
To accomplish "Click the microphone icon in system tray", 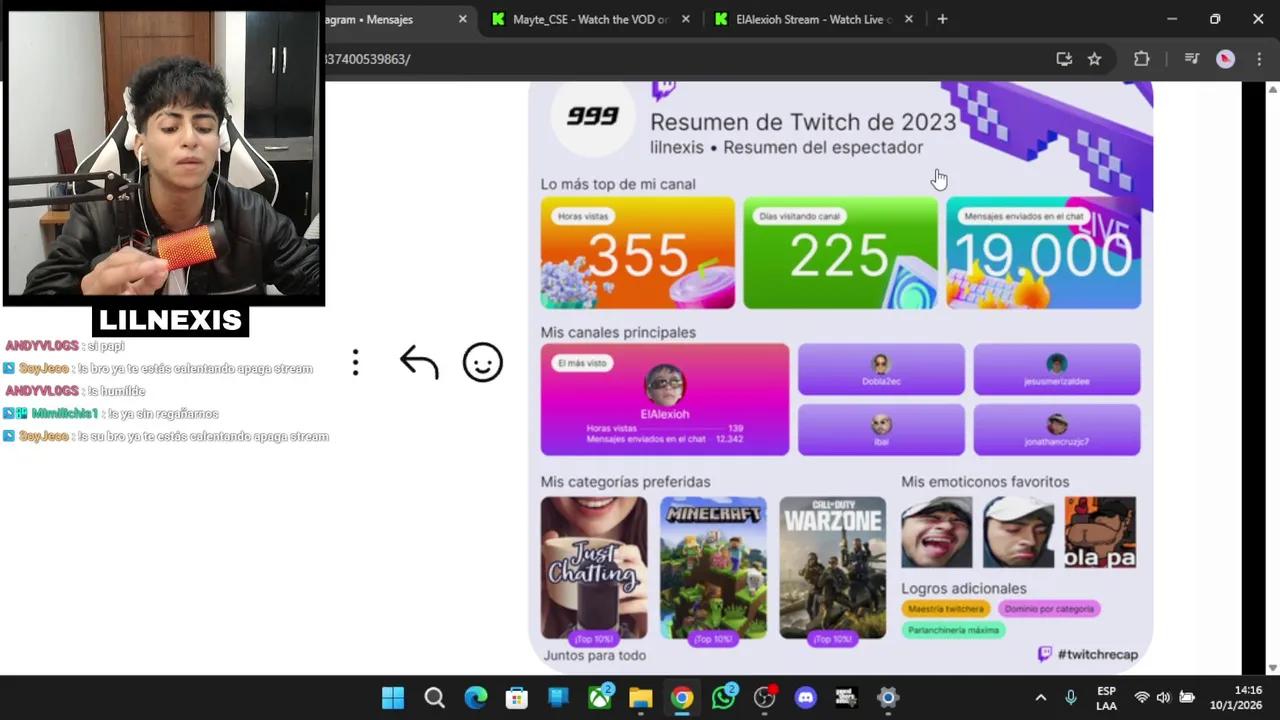I will pos(1071,698).
